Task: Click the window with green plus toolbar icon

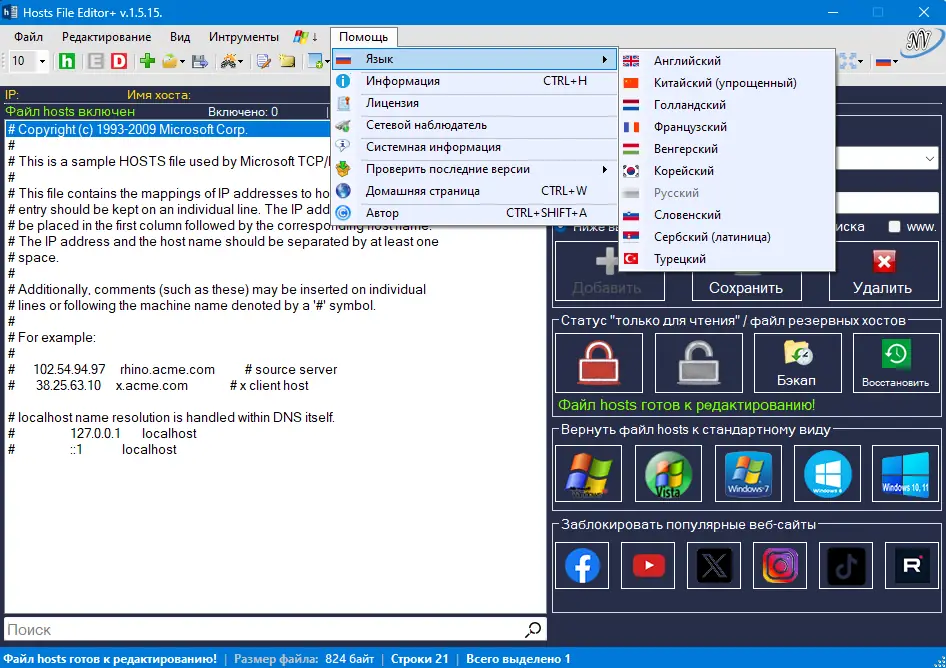Action: tap(315, 61)
